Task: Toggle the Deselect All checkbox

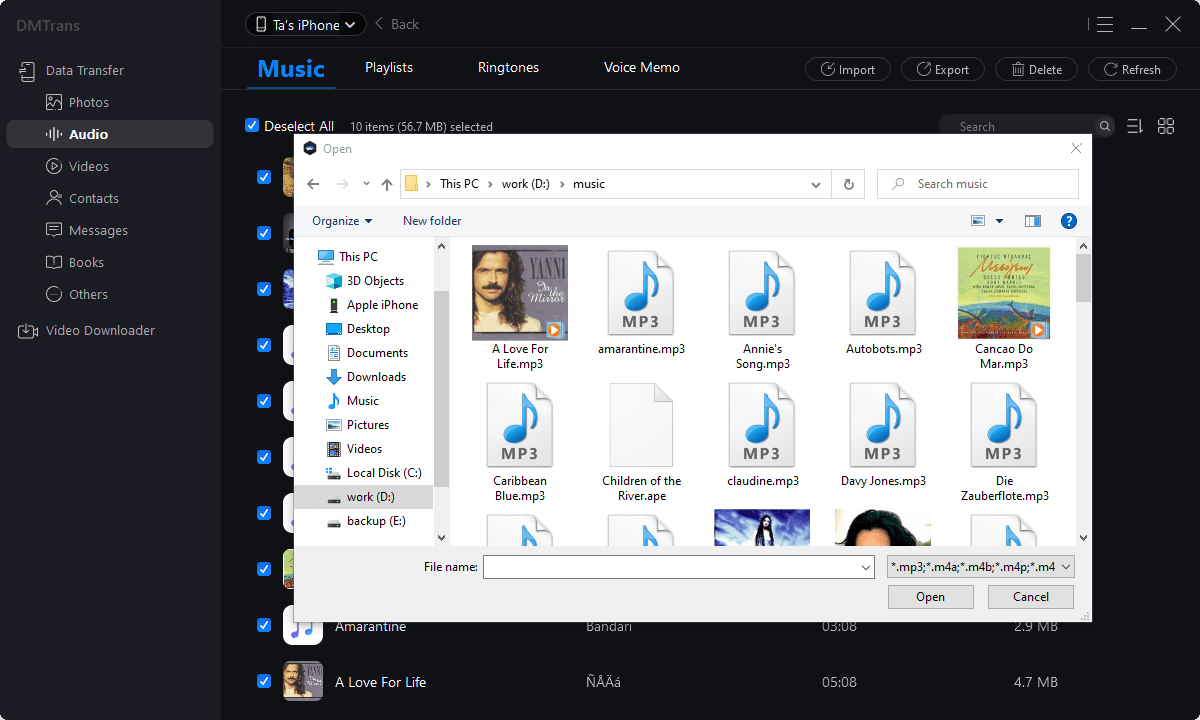Action: coord(252,126)
